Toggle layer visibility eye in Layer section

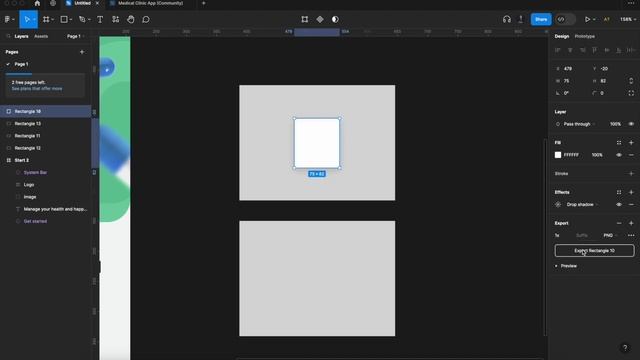click(631, 124)
